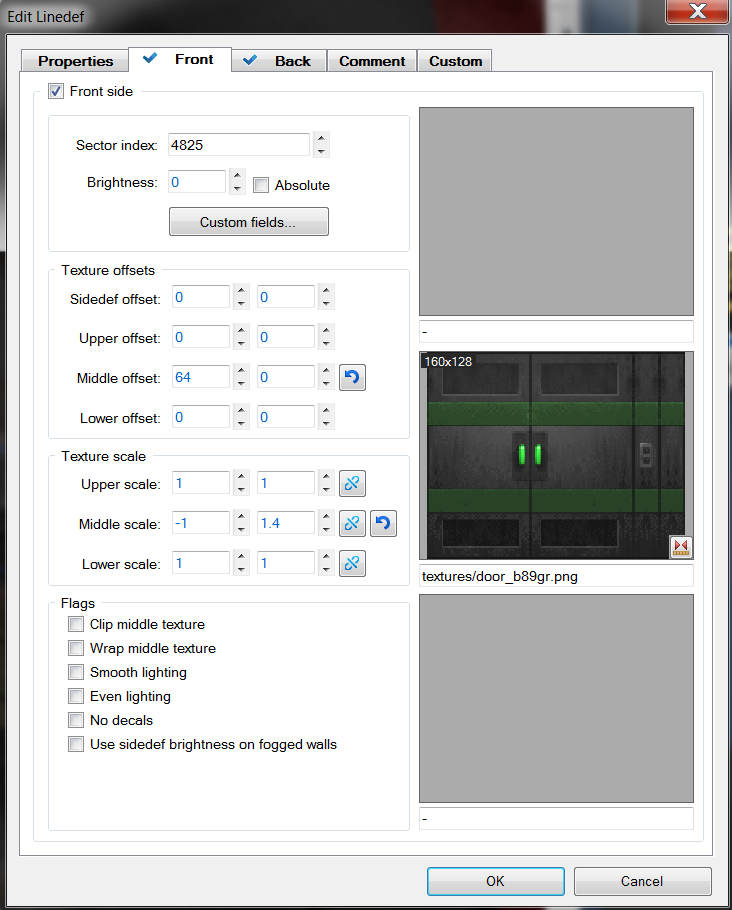Image resolution: width=732 pixels, height=910 pixels.
Task: Check the Wrap middle texture option
Action: tap(76, 648)
